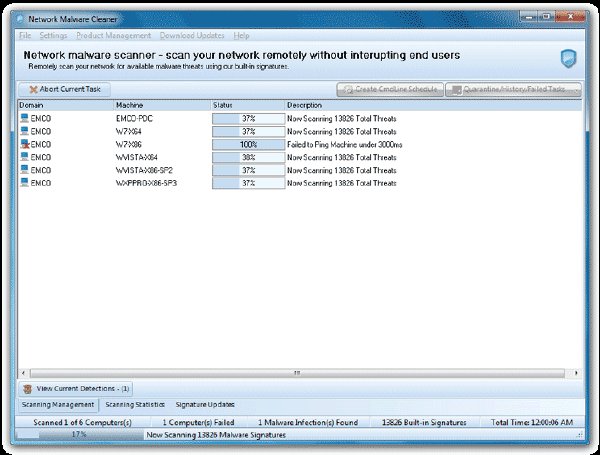The width and height of the screenshot is (600, 455).
Task: Click the computer icon for WXPPRO-X86-SP3 row
Action: pos(24,183)
